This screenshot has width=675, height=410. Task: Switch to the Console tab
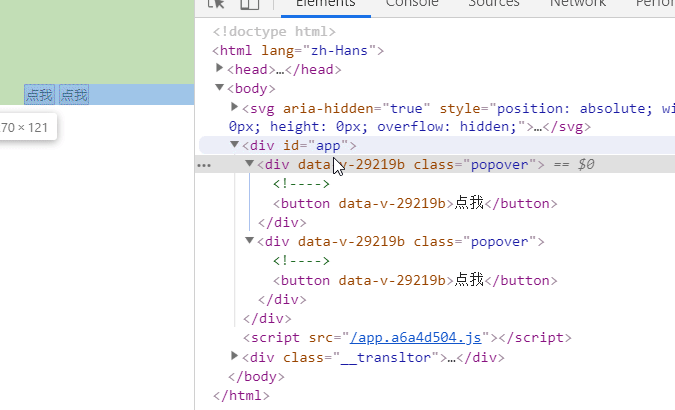tap(411, 4)
